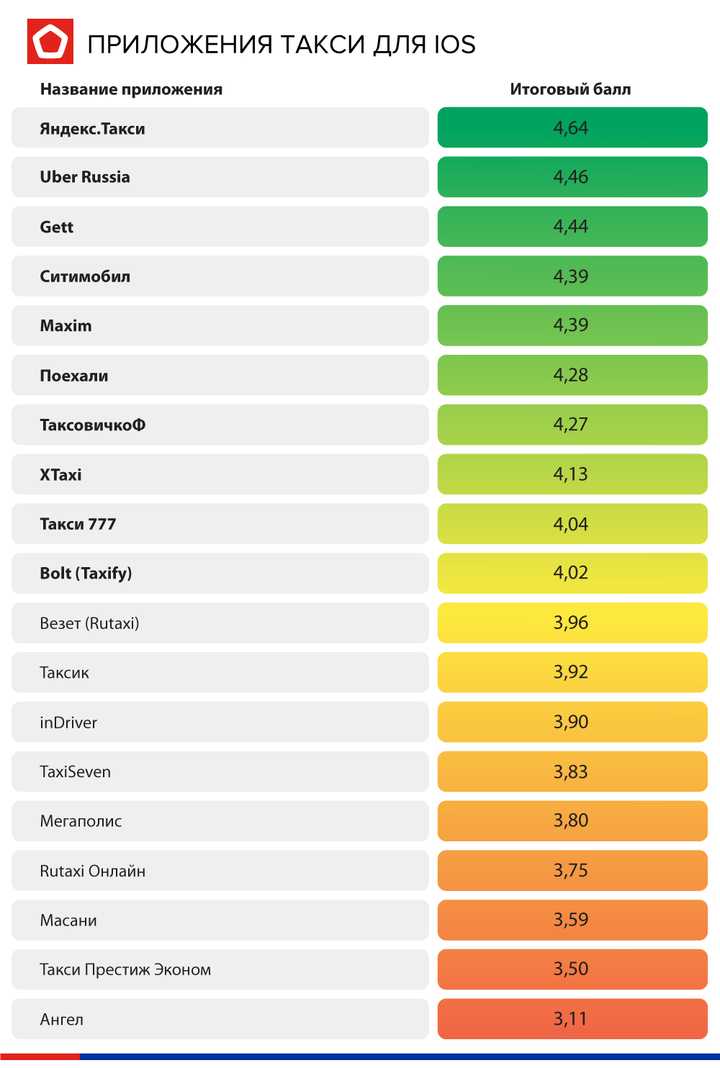The width and height of the screenshot is (720, 1068).
Task: Click the XTaxi app name
Action: point(61,475)
